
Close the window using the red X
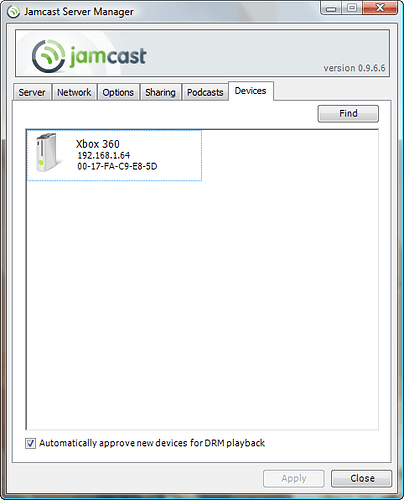pyautogui.click(x=380, y=8)
